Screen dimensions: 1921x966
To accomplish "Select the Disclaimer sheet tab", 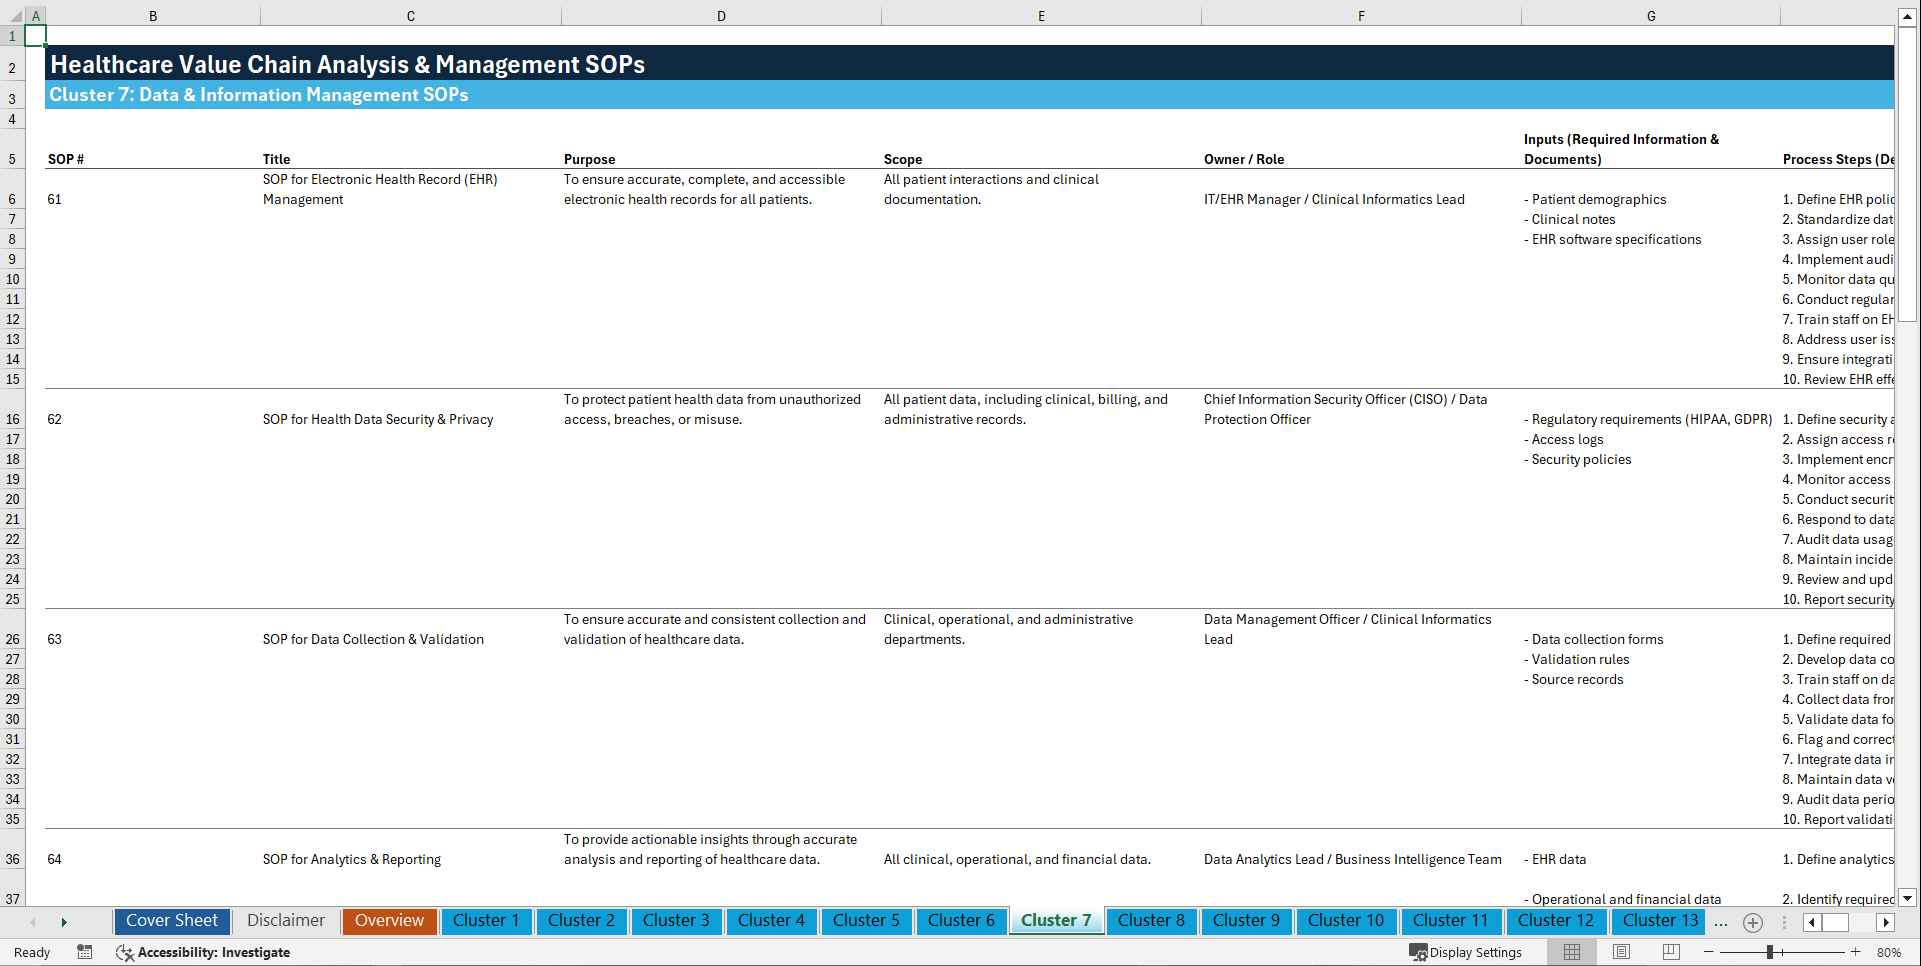I will (x=285, y=921).
